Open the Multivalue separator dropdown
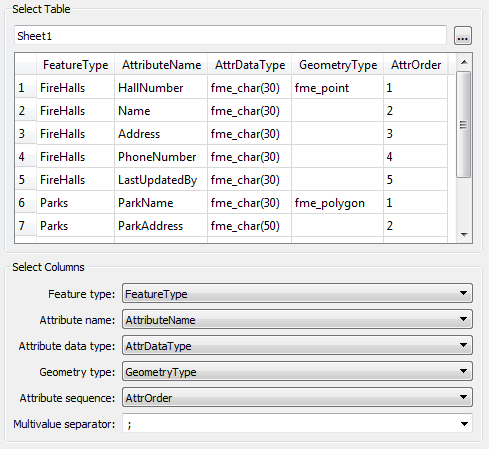The image size is (489, 449). click(x=297, y=423)
